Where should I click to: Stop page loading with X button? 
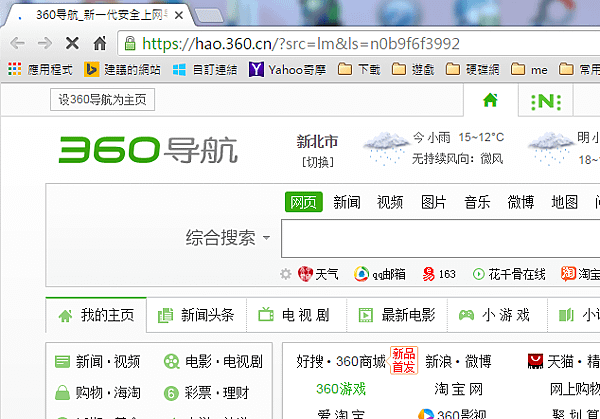coord(72,43)
